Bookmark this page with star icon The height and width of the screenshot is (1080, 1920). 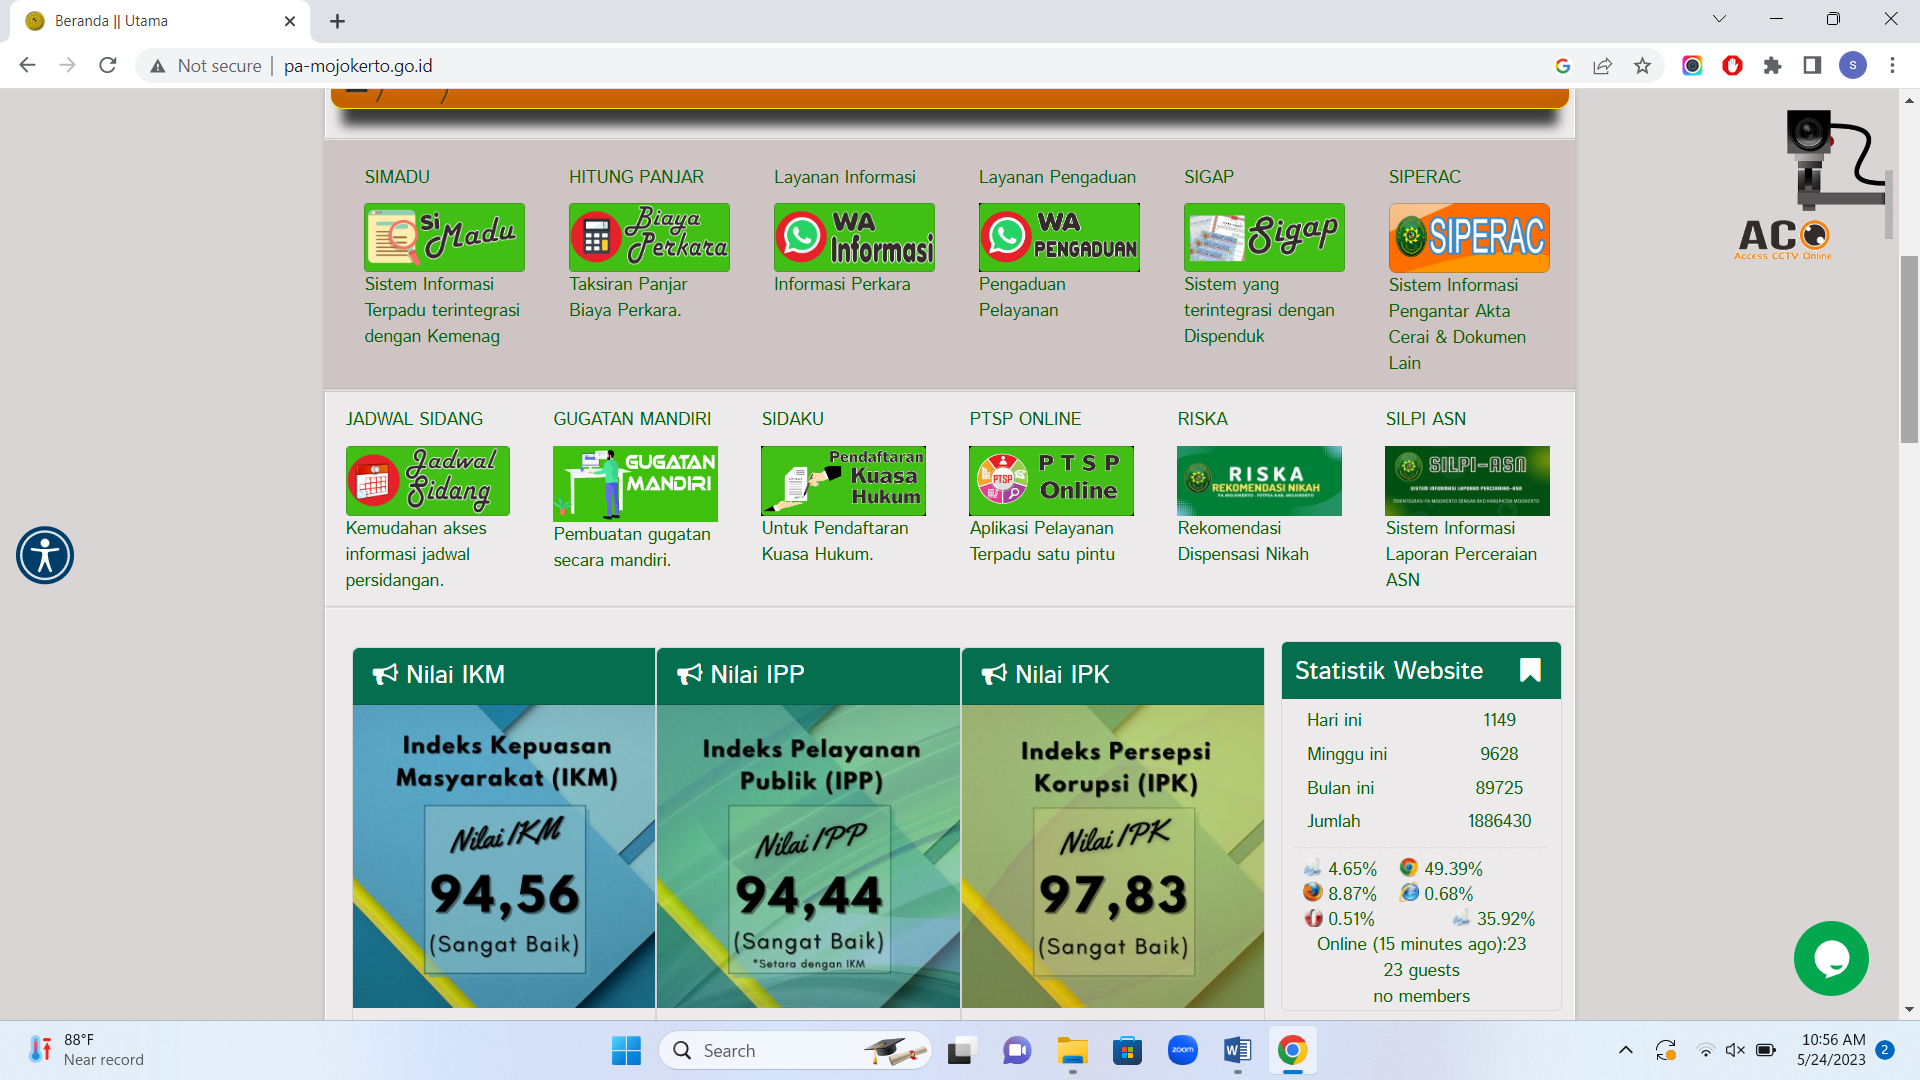(x=1642, y=66)
